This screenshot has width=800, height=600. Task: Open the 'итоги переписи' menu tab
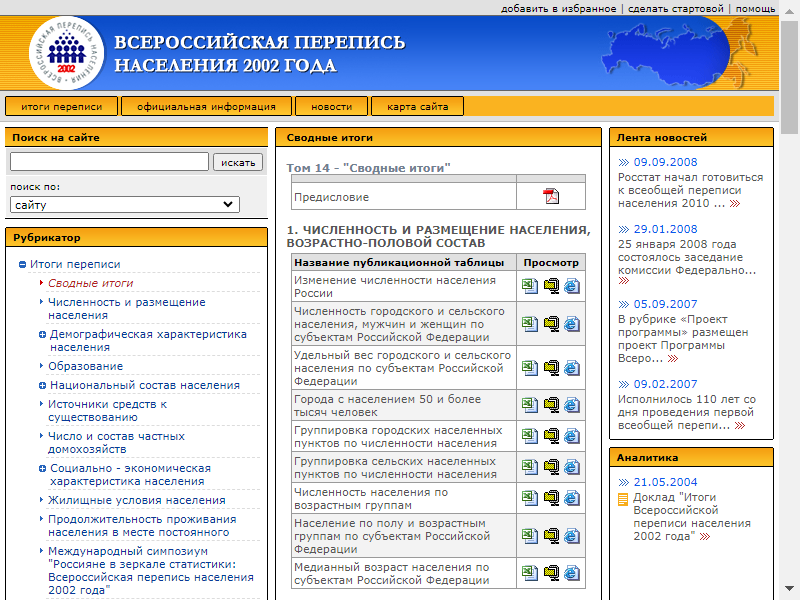pyautogui.click(x=61, y=106)
